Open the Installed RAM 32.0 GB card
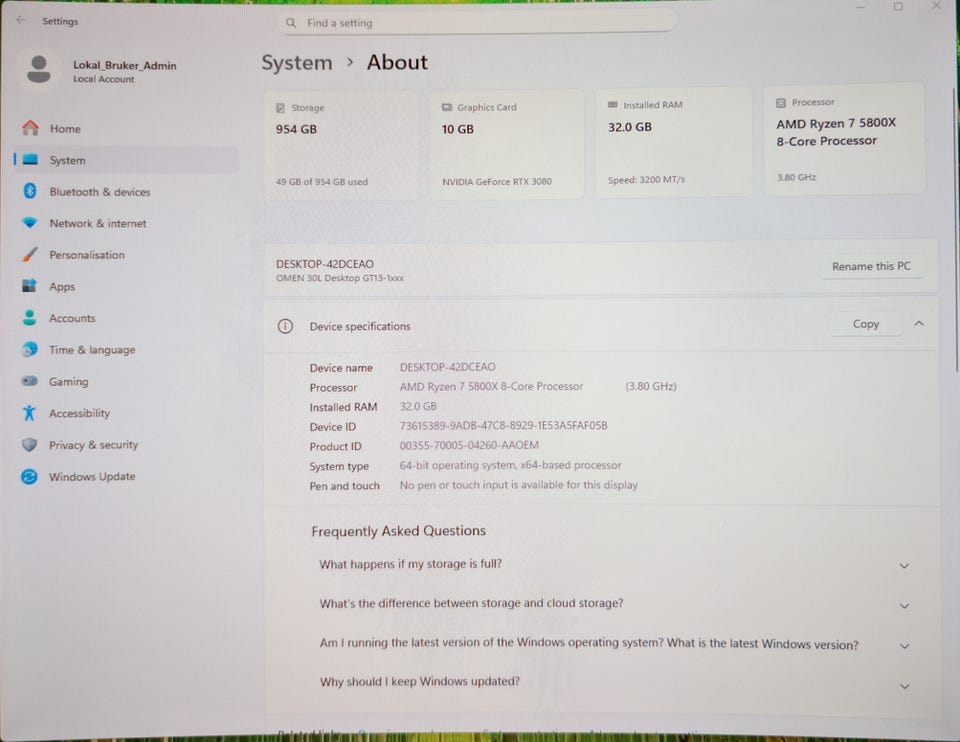This screenshot has height=742, width=960. pyautogui.click(x=673, y=142)
